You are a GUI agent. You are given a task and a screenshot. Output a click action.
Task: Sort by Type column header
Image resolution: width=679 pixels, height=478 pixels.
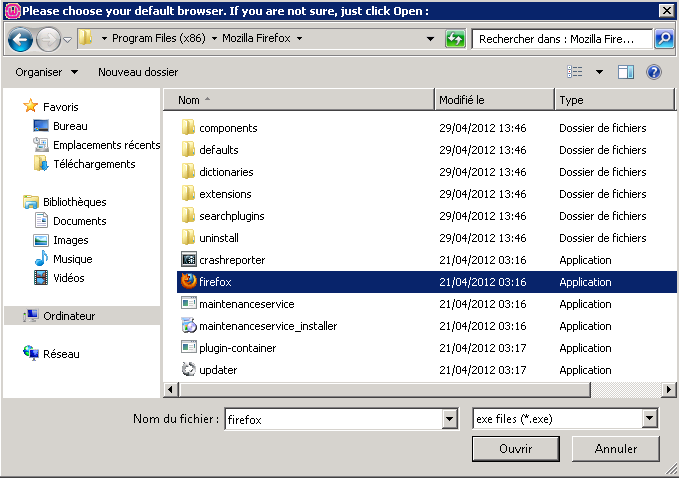[614, 100]
